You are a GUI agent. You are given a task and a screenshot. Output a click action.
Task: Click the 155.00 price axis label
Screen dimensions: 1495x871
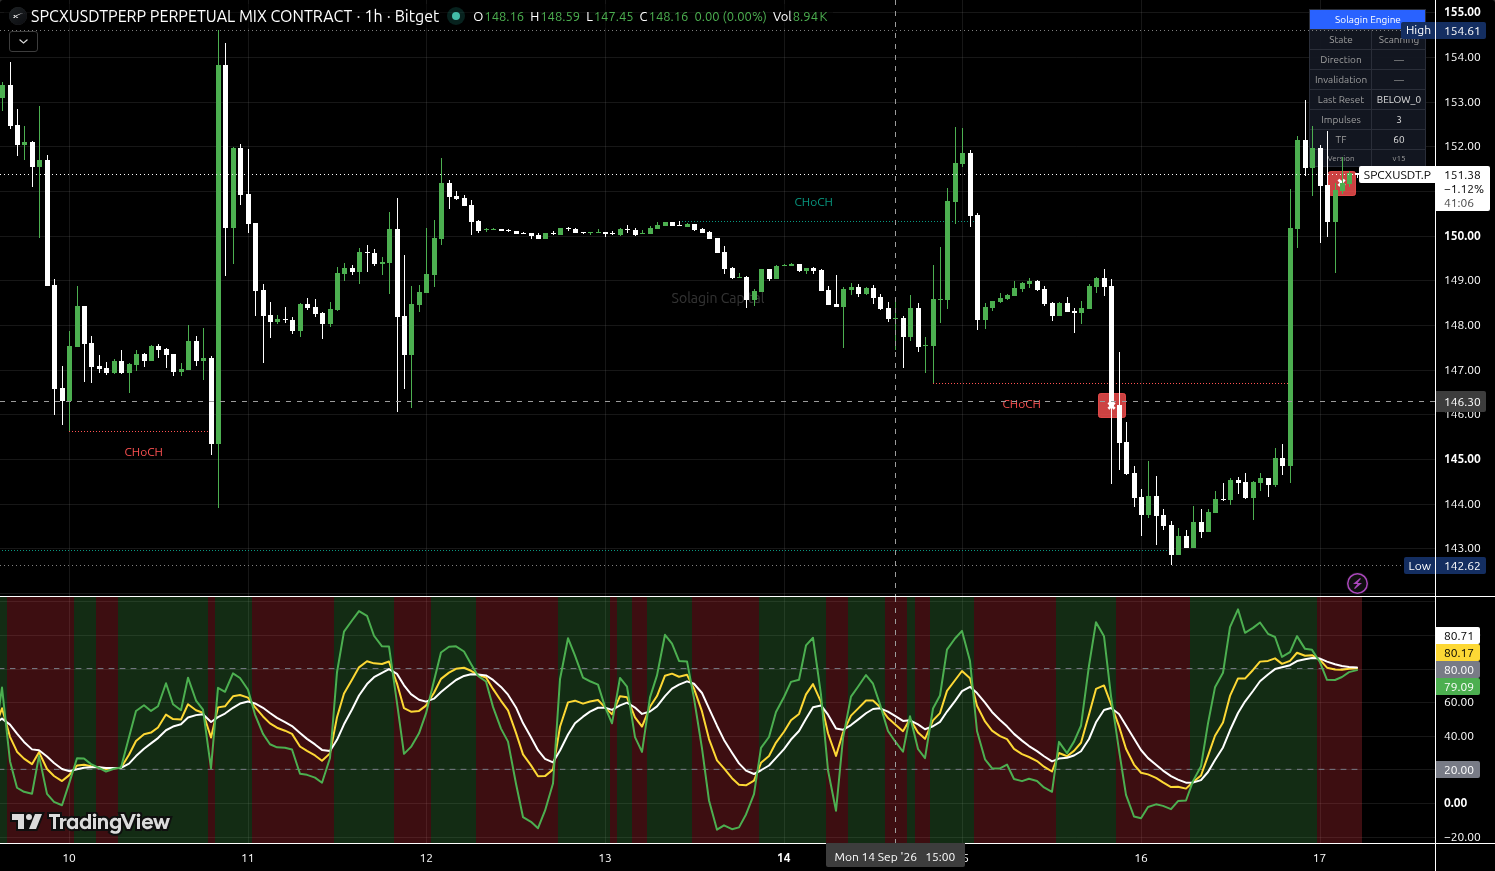tap(1462, 12)
